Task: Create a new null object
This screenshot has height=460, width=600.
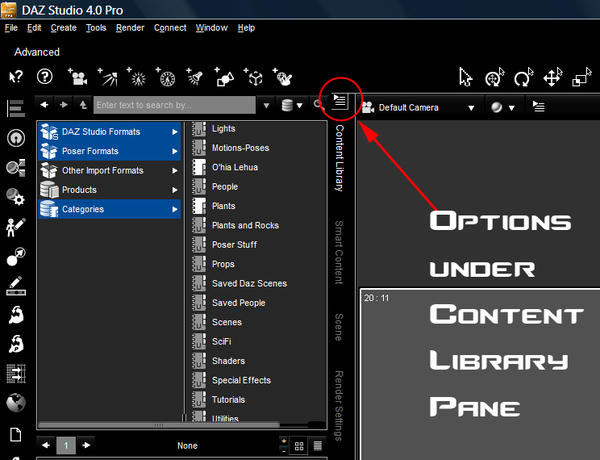Action: pyautogui.click(x=253, y=77)
